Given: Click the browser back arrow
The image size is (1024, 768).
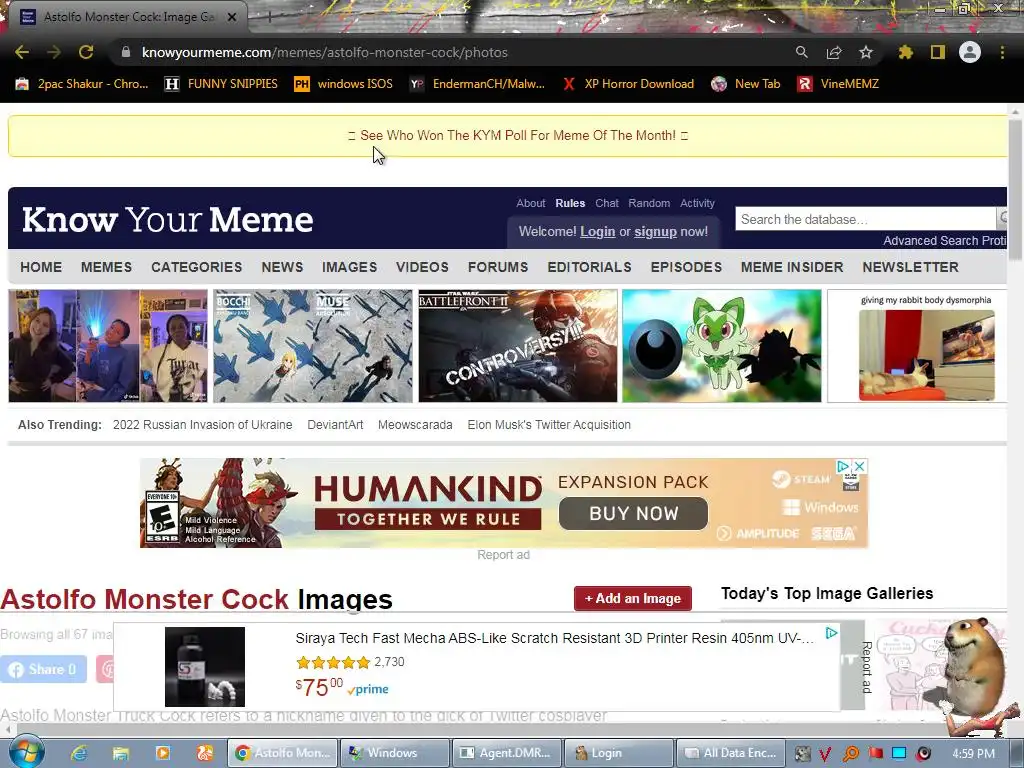Looking at the screenshot, I should (x=22, y=52).
